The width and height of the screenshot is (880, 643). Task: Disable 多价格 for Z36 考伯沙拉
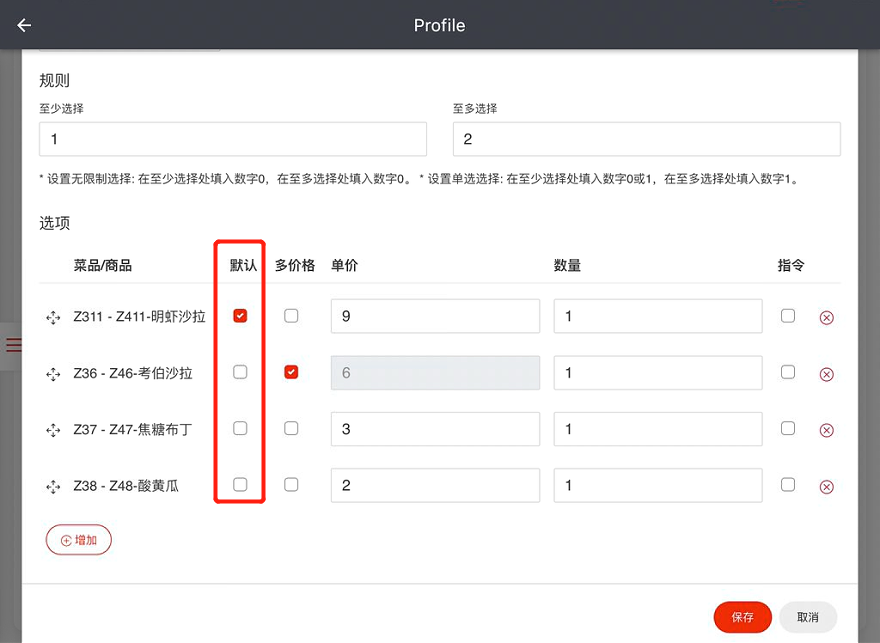[x=291, y=372]
